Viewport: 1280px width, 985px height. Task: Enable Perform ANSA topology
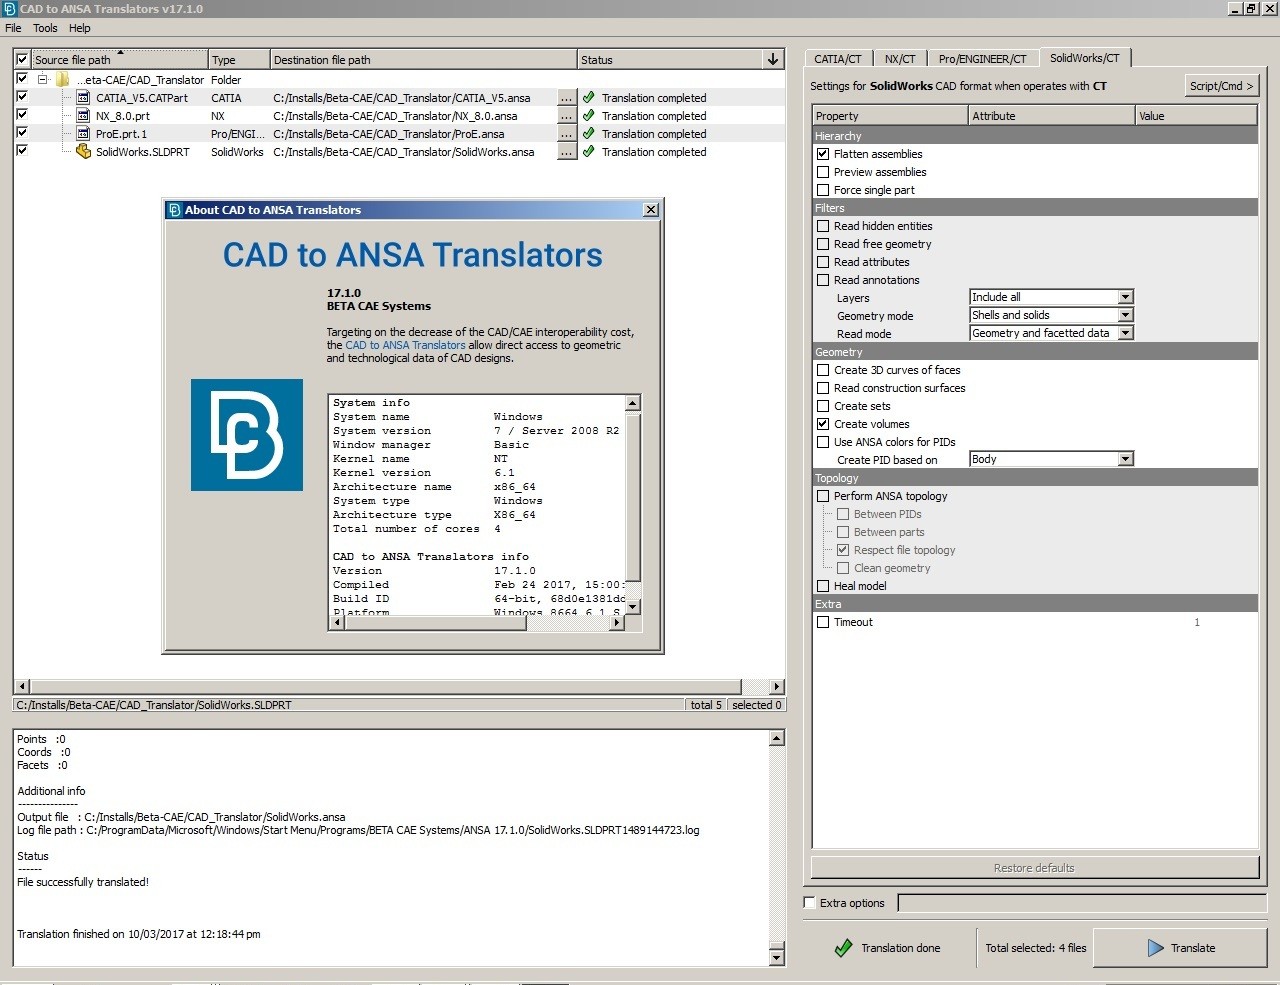tap(823, 496)
